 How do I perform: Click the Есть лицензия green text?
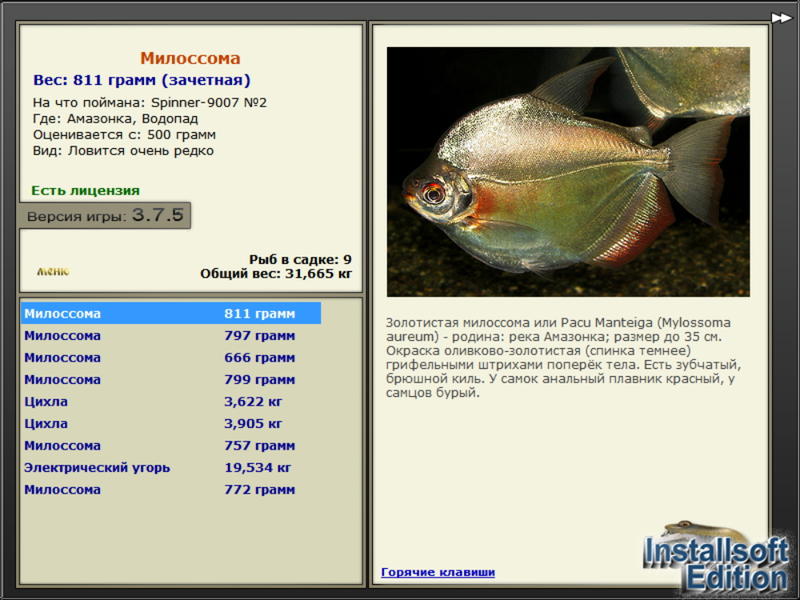[85, 191]
